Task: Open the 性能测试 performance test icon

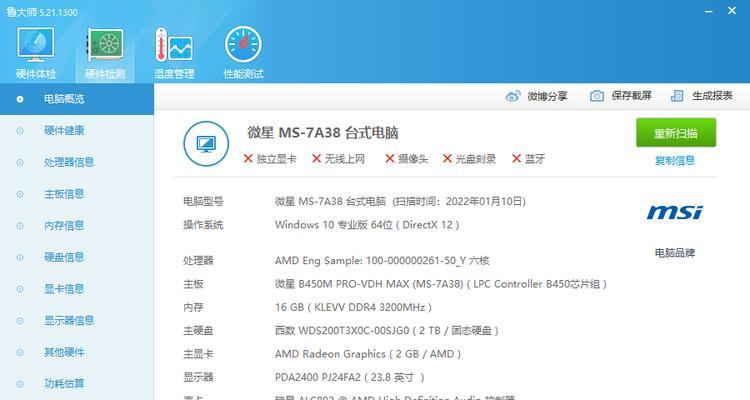Action: 243,45
